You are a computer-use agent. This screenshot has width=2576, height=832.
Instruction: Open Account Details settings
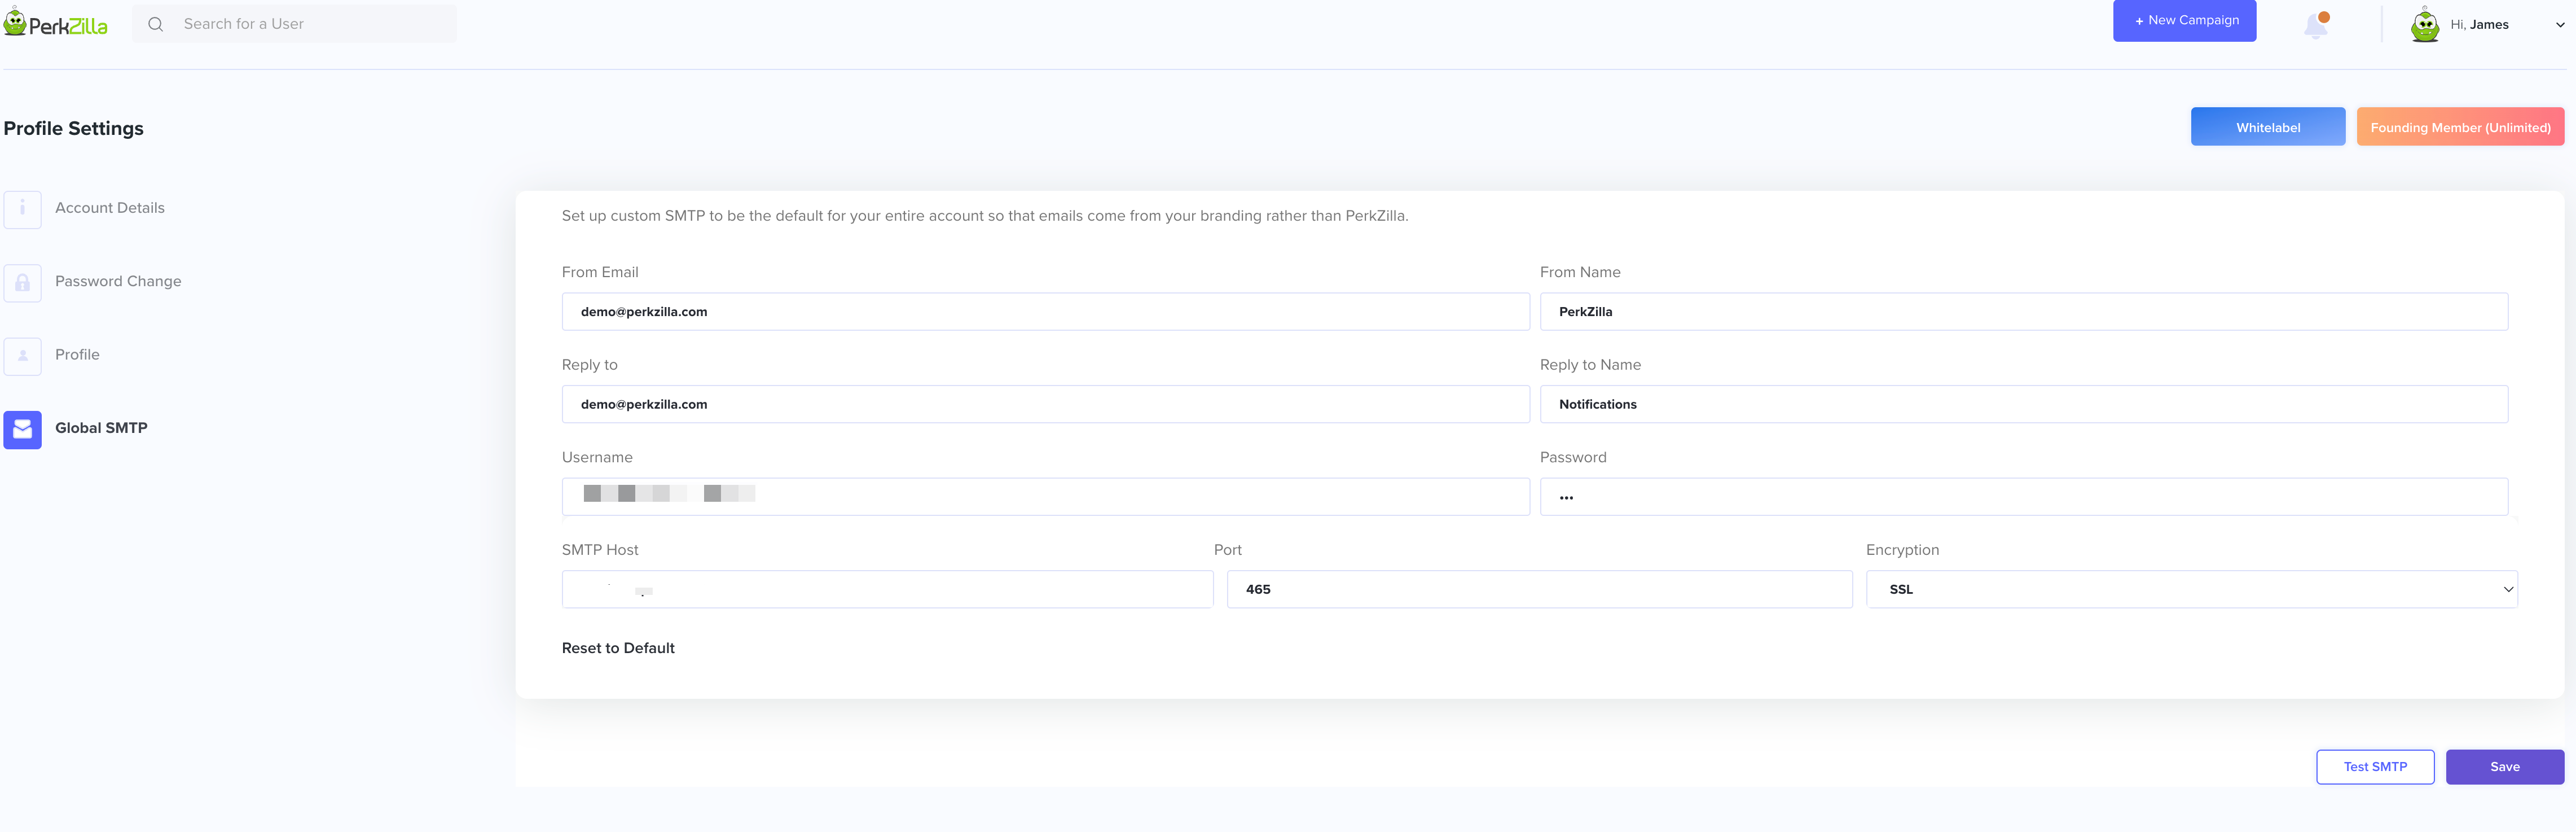[x=110, y=208]
